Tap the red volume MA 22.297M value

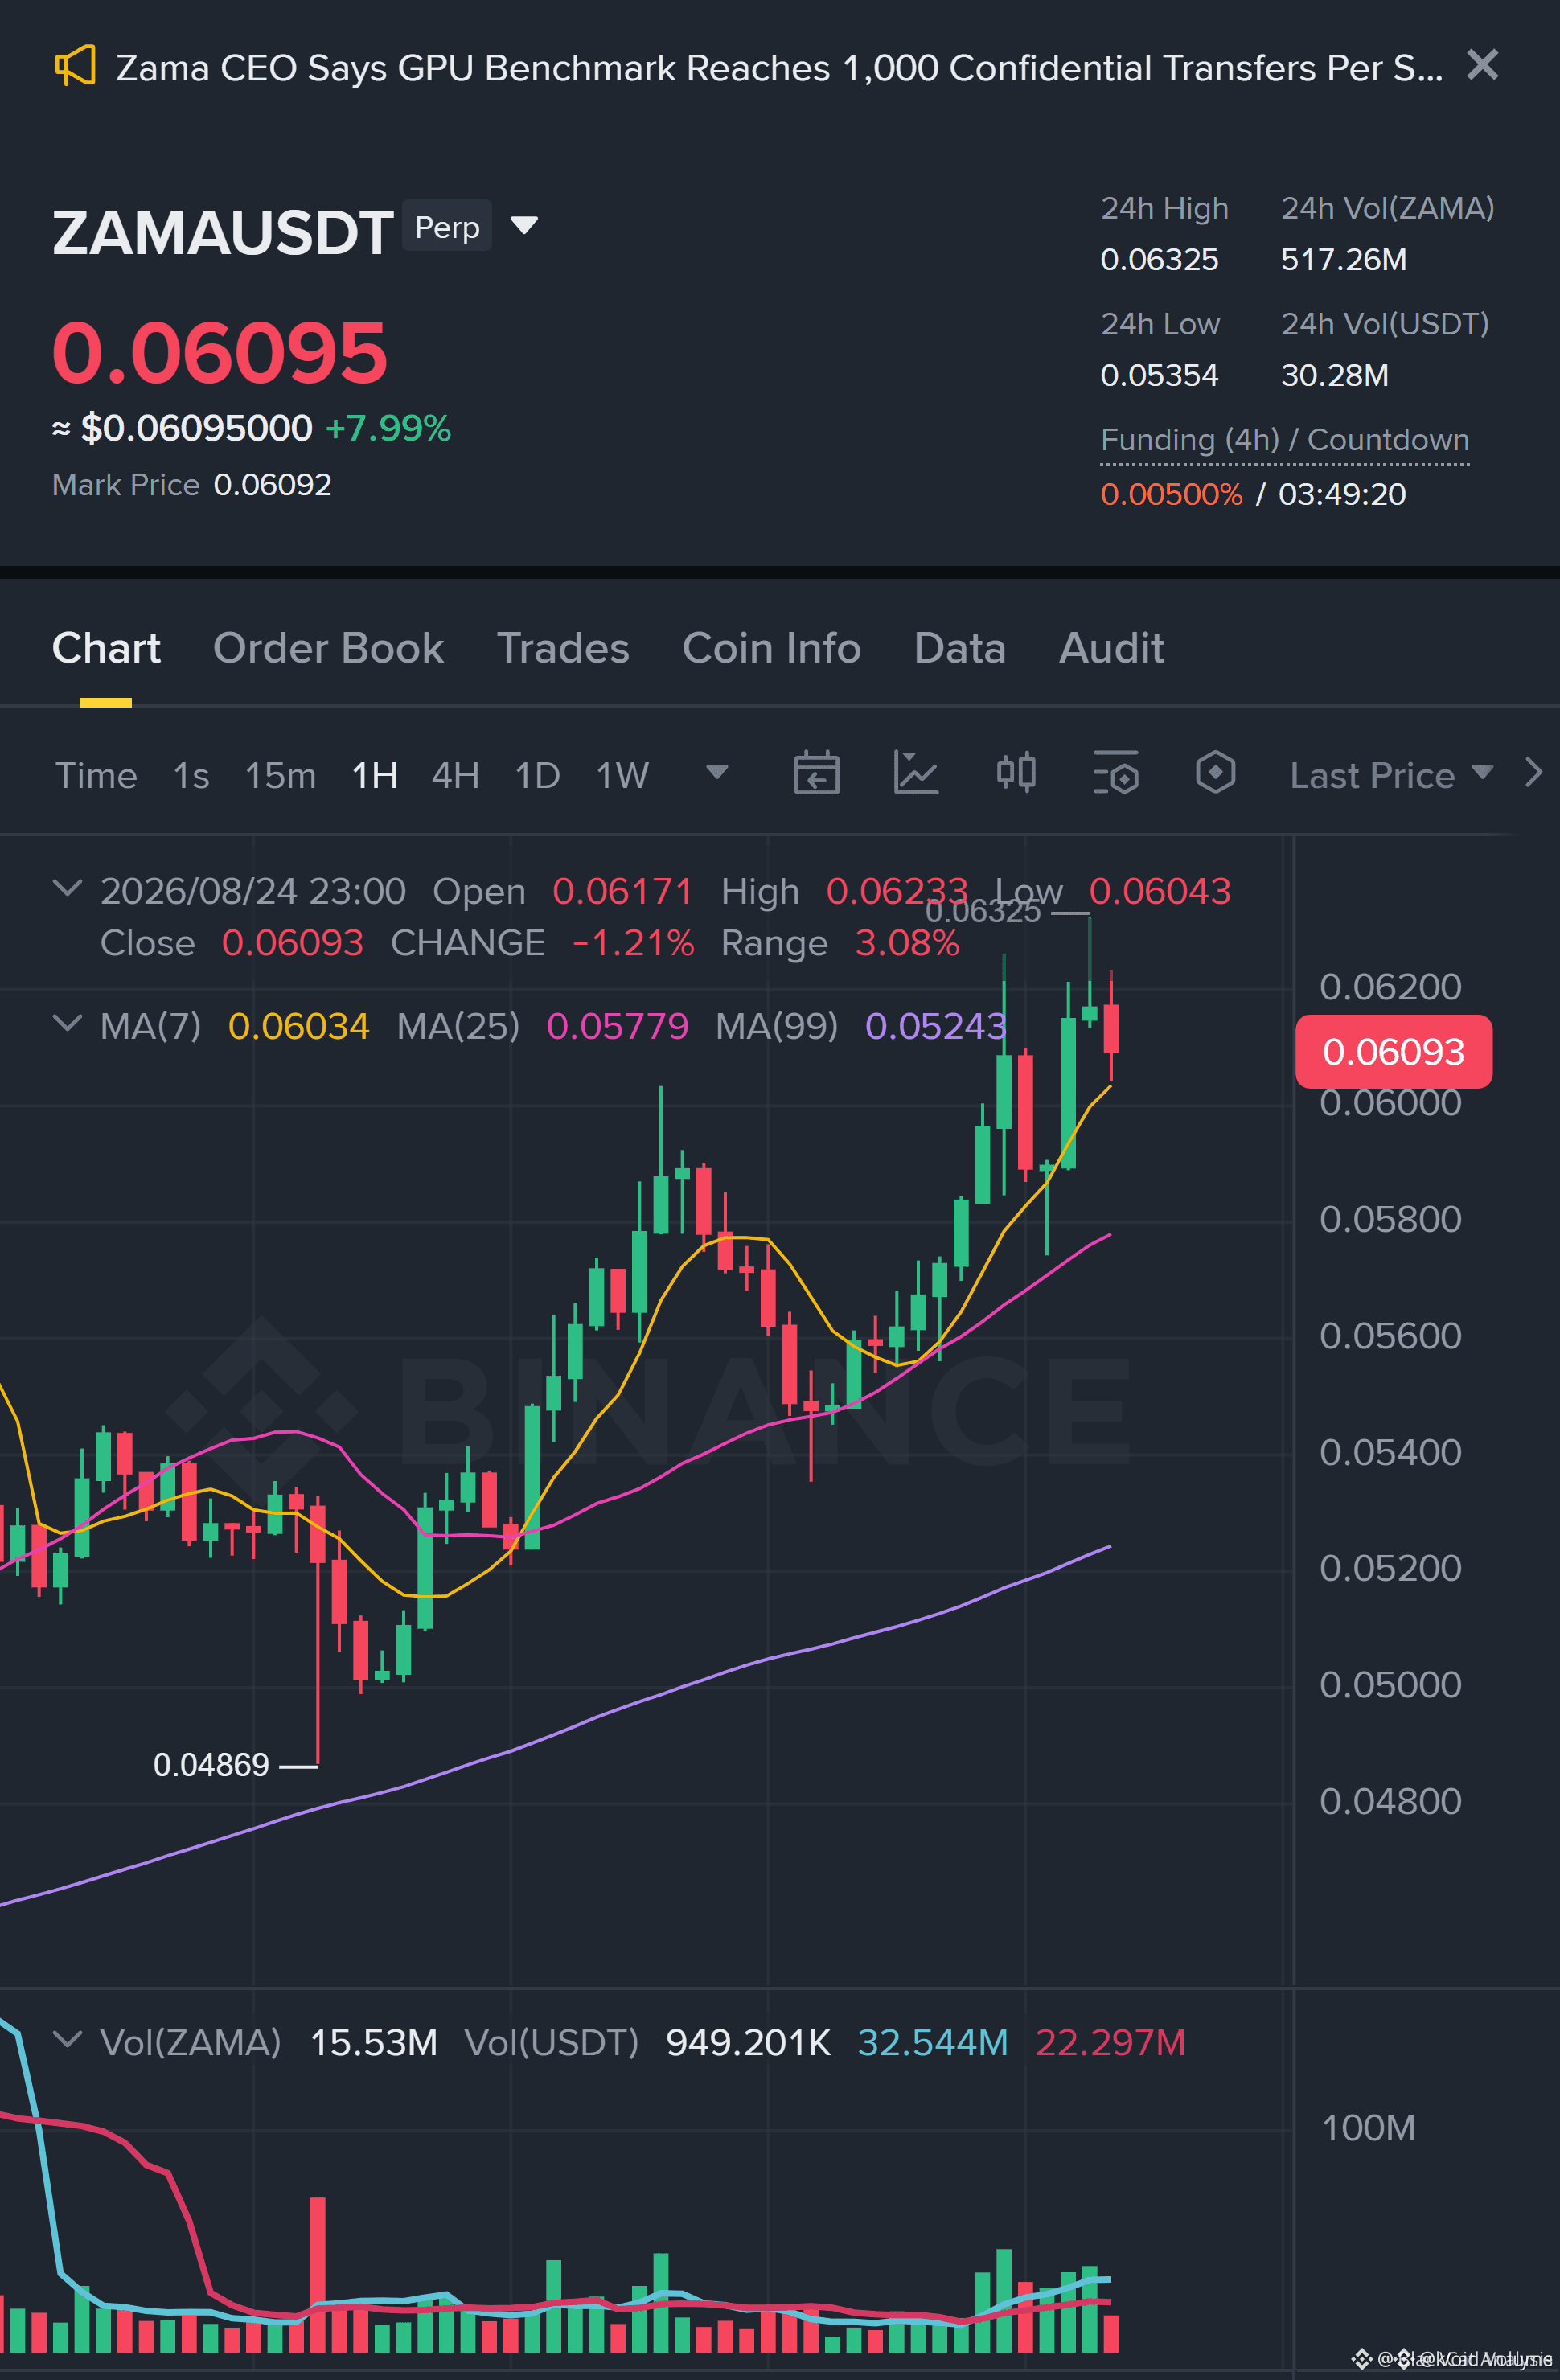pyautogui.click(x=1110, y=2042)
